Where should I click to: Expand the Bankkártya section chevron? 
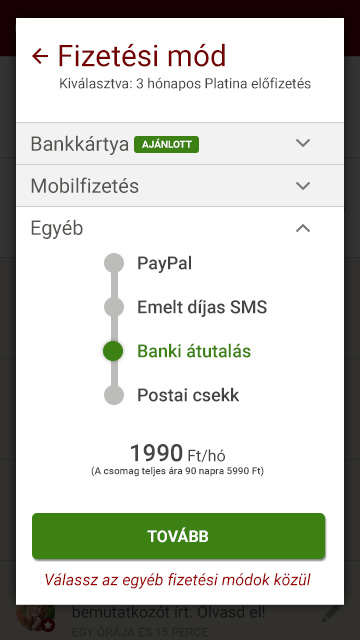pos(303,143)
